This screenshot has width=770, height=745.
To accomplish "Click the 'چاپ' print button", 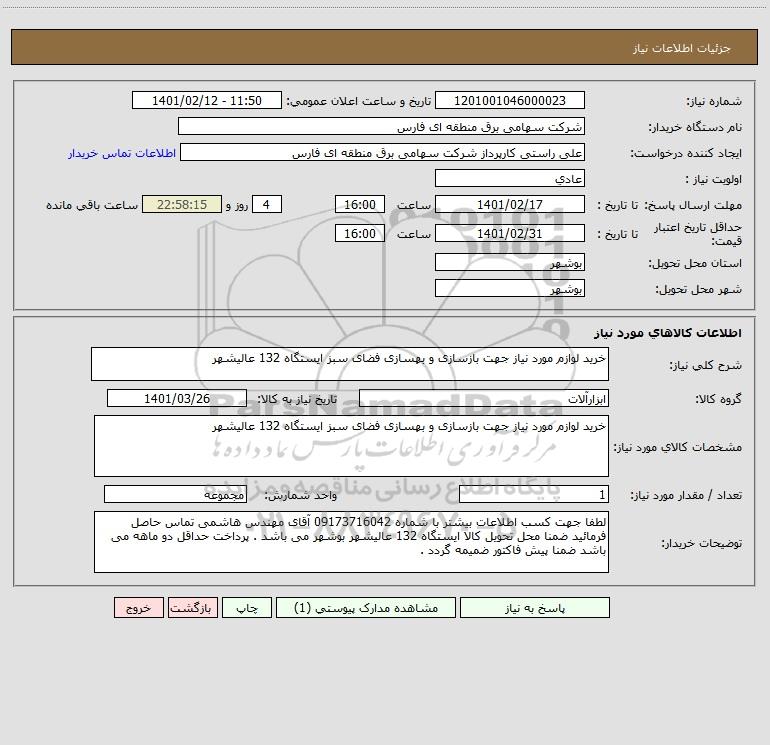I will pos(247,608).
